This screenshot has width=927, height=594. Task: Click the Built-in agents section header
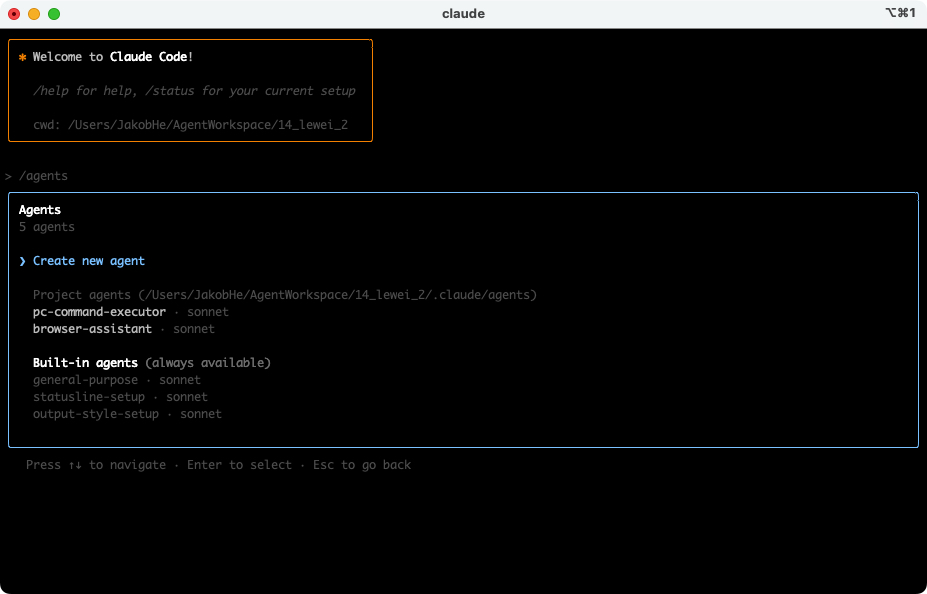85,363
